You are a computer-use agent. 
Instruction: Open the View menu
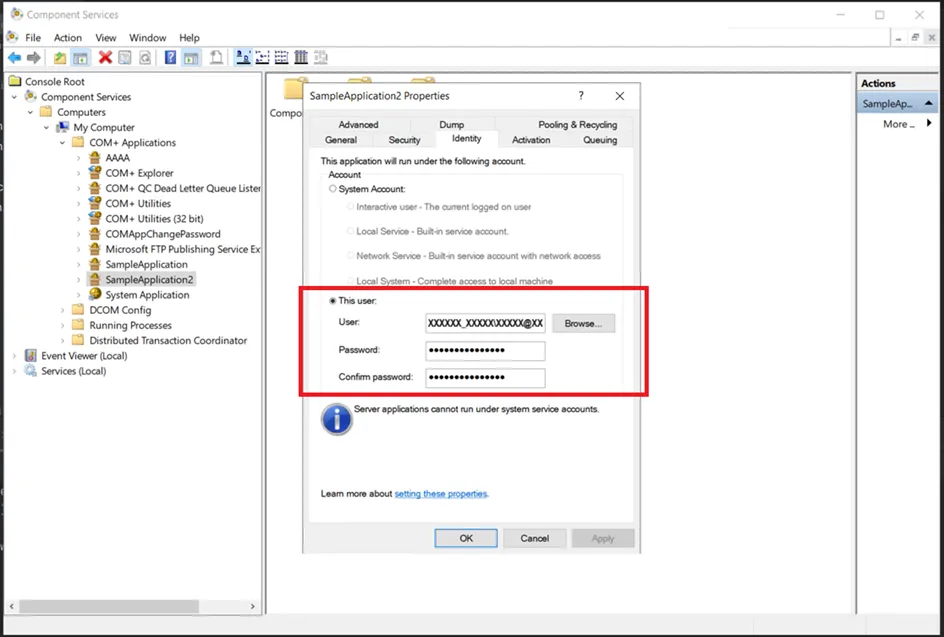(x=105, y=37)
